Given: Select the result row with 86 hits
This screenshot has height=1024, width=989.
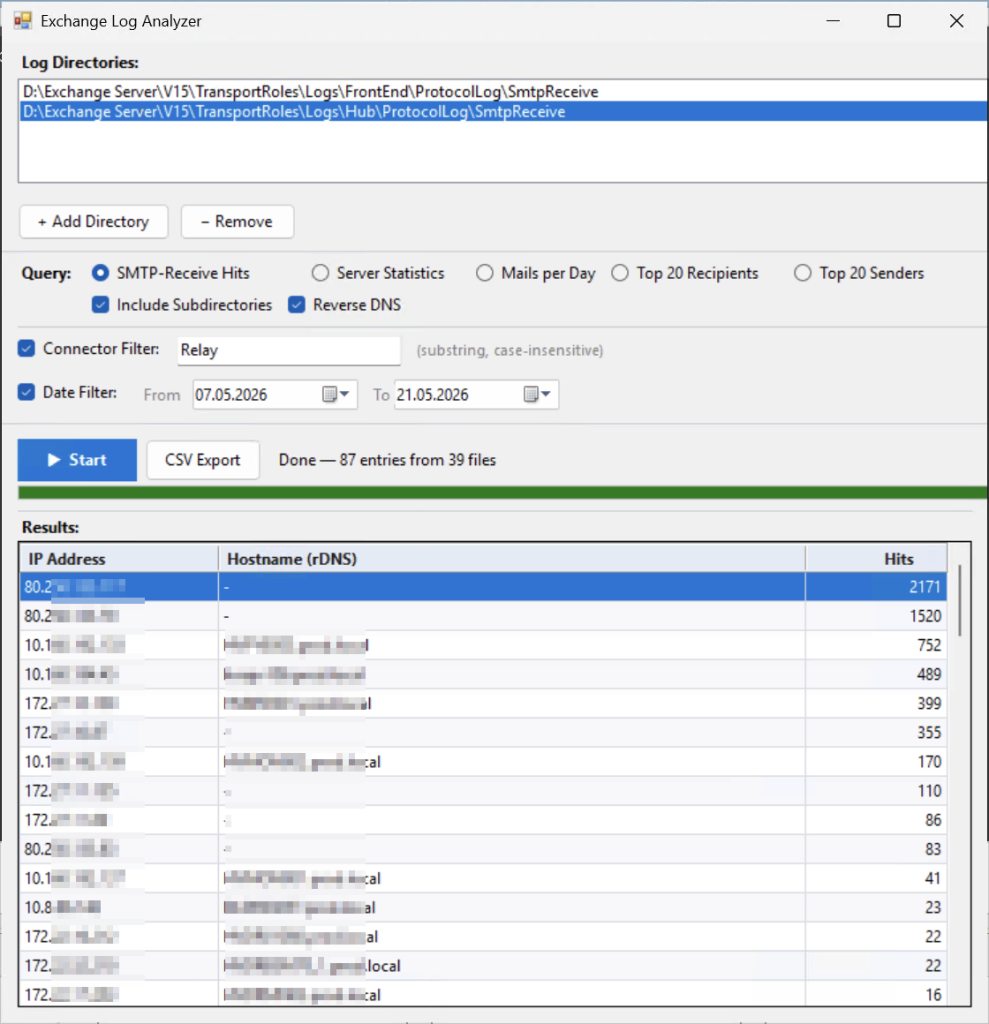Looking at the screenshot, I should point(483,820).
